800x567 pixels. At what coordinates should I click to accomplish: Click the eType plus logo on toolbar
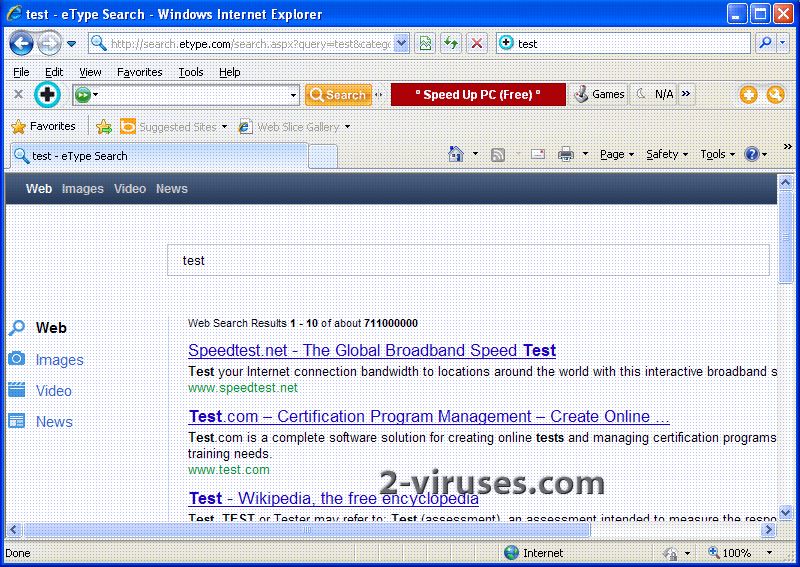point(47,94)
